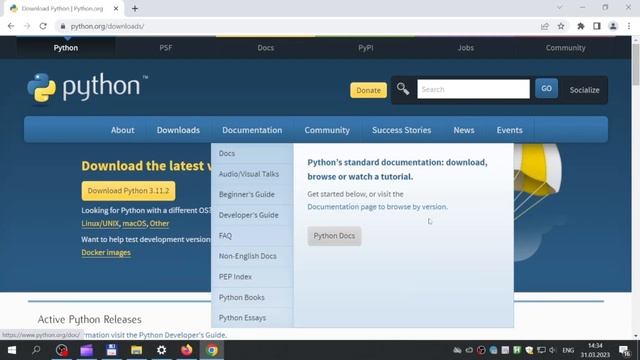
Task: Bookmark this page with star icon
Action: 561,26
